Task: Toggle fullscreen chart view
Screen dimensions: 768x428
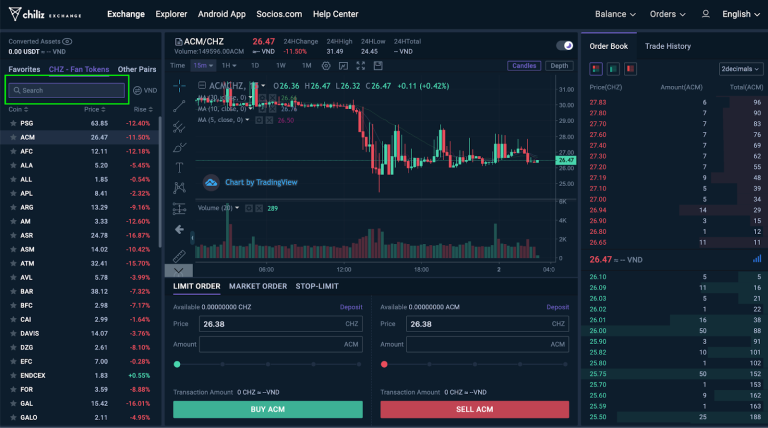Action: coord(360,66)
